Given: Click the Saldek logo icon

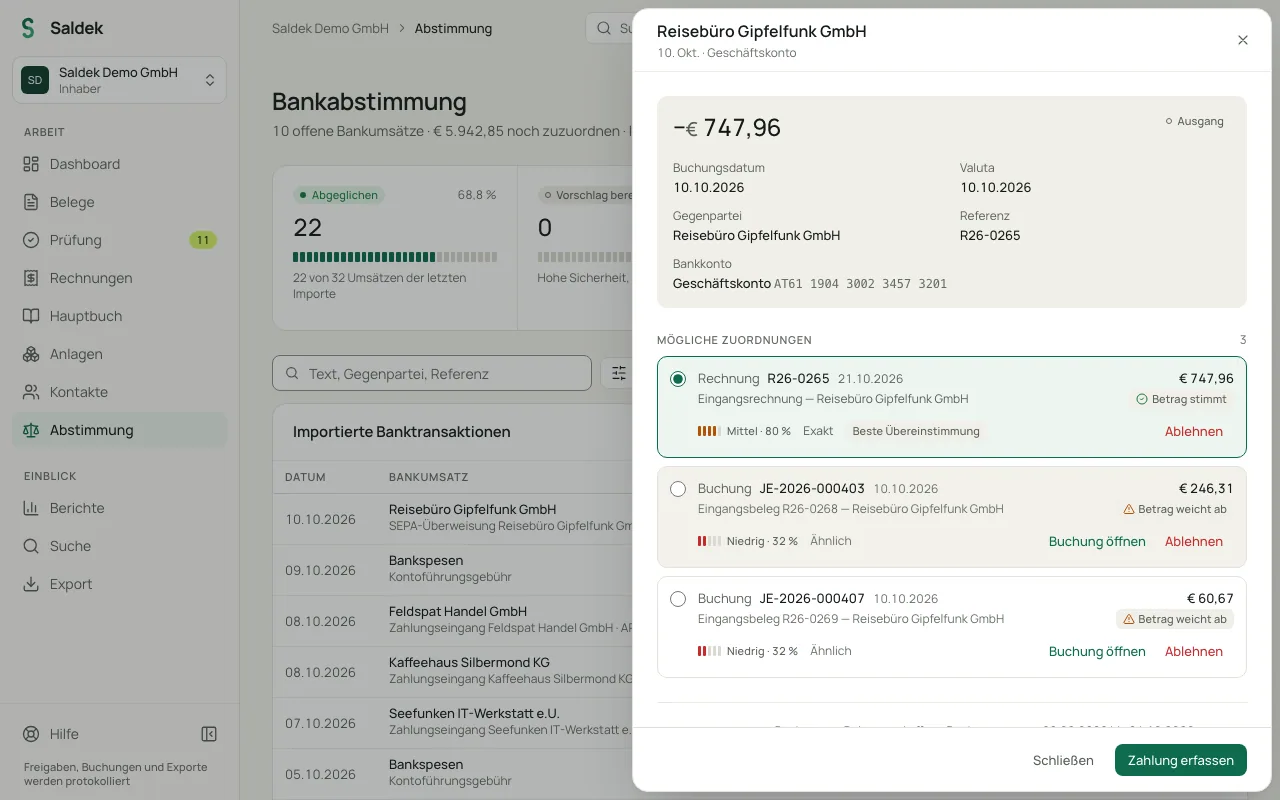Looking at the screenshot, I should pos(28,28).
